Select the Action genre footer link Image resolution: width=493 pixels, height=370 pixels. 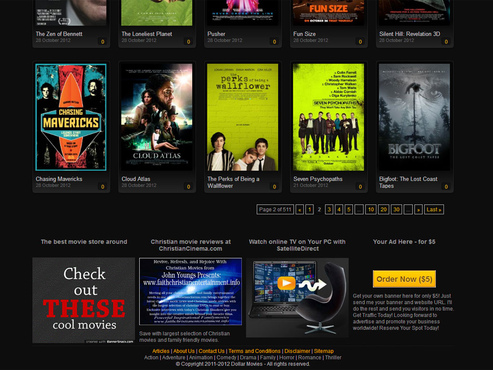(151, 357)
